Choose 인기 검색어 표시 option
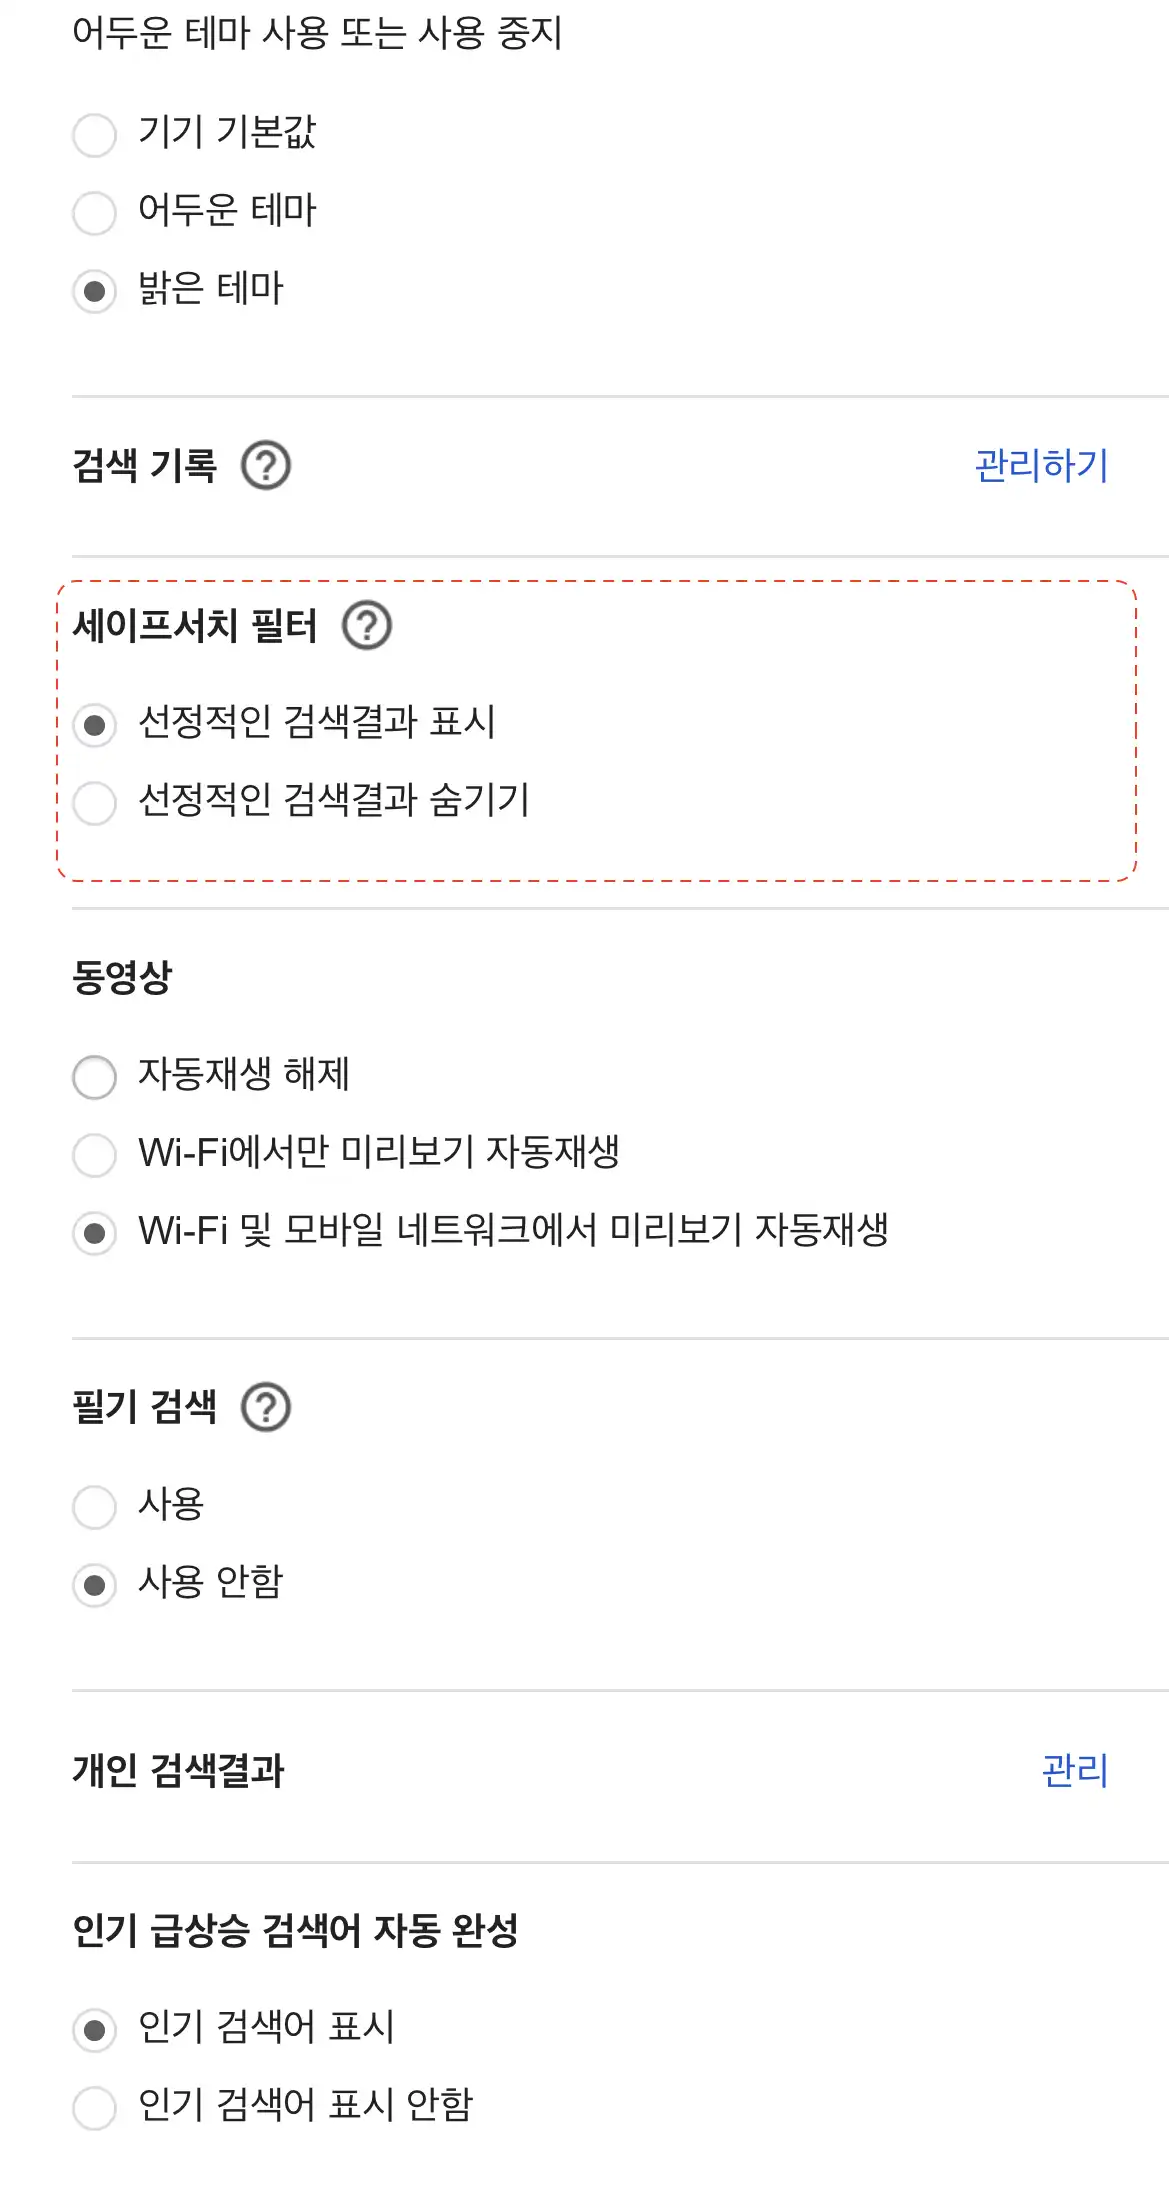 point(94,2029)
